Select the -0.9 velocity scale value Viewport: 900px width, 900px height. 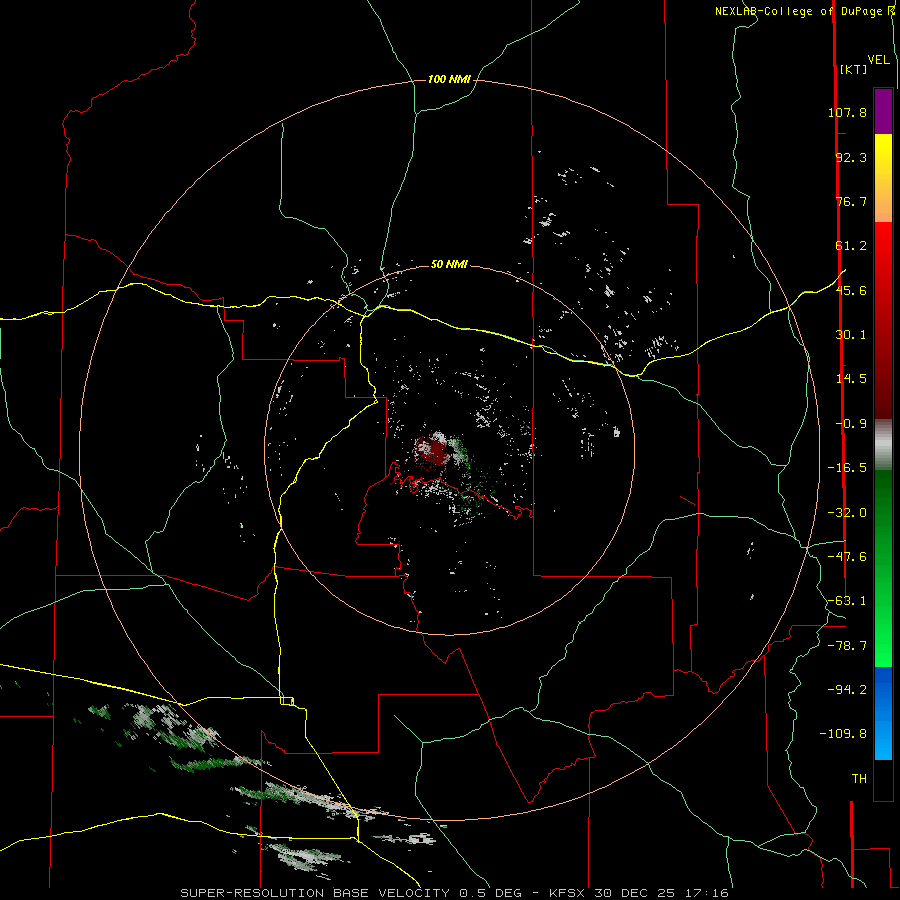[851, 424]
